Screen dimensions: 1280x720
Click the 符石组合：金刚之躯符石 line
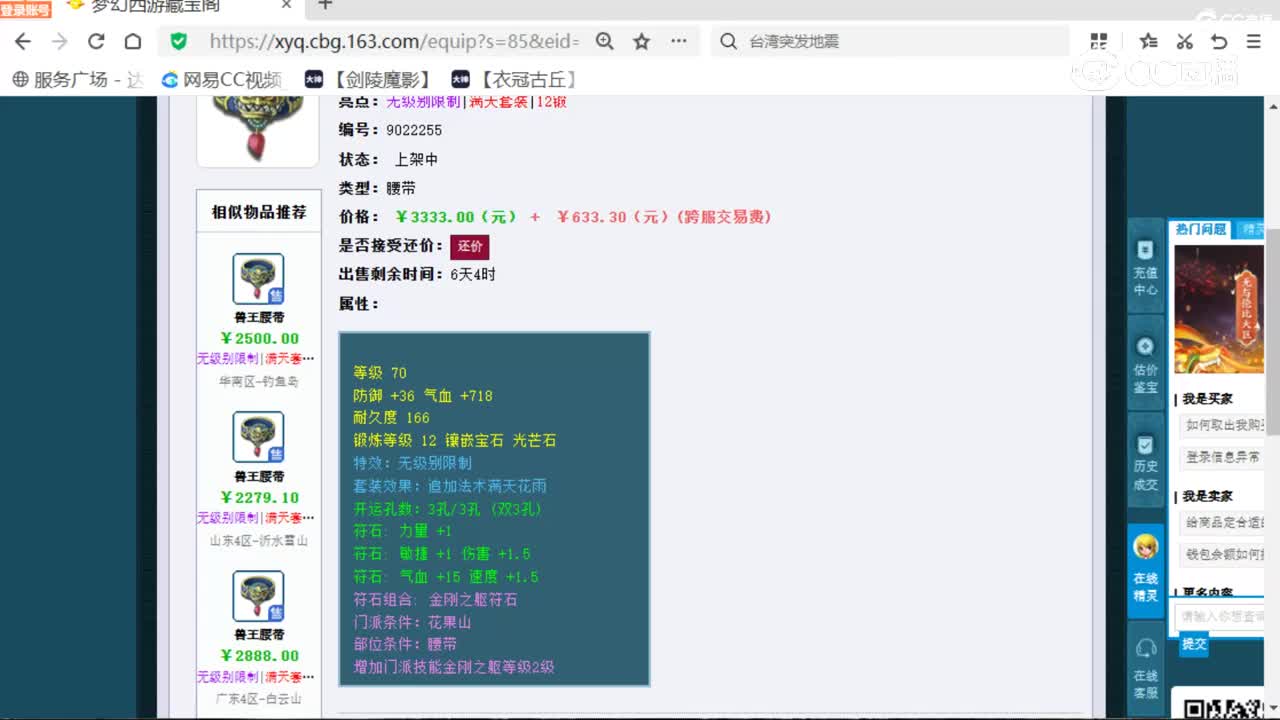point(435,600)
